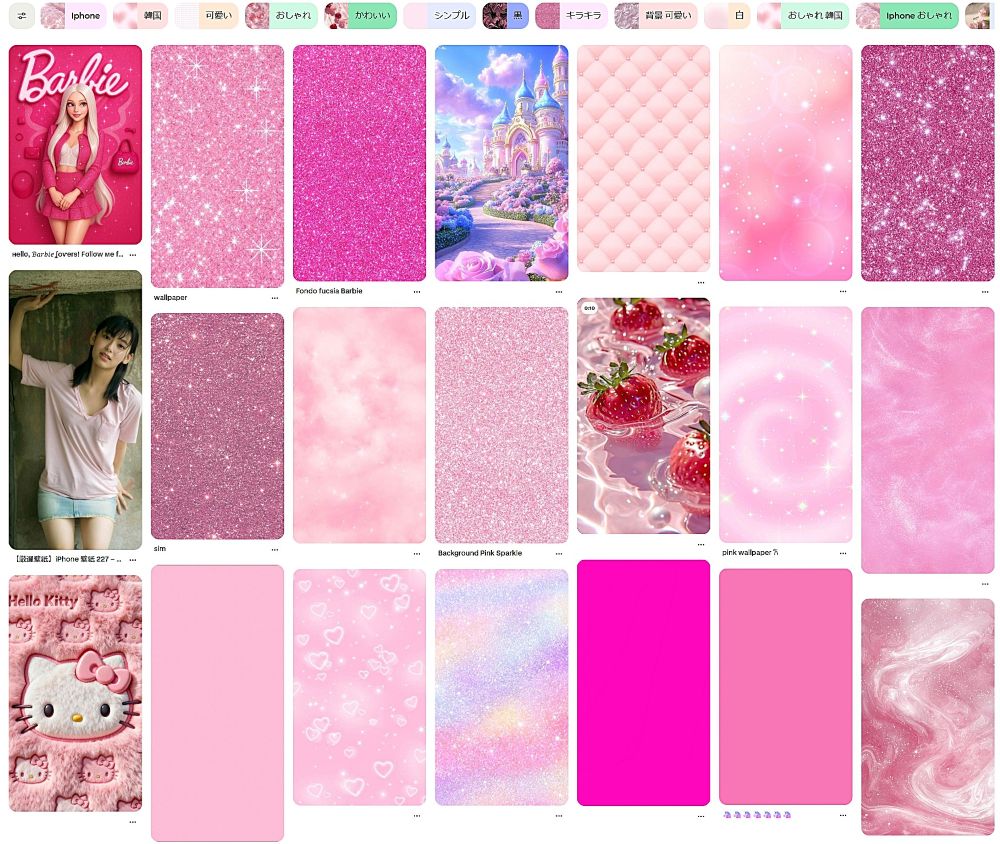The height and width of the screenshot is (844, 1000).
Task: Apply the 'キラキラ' filter chip
Action: coord(572,16)
